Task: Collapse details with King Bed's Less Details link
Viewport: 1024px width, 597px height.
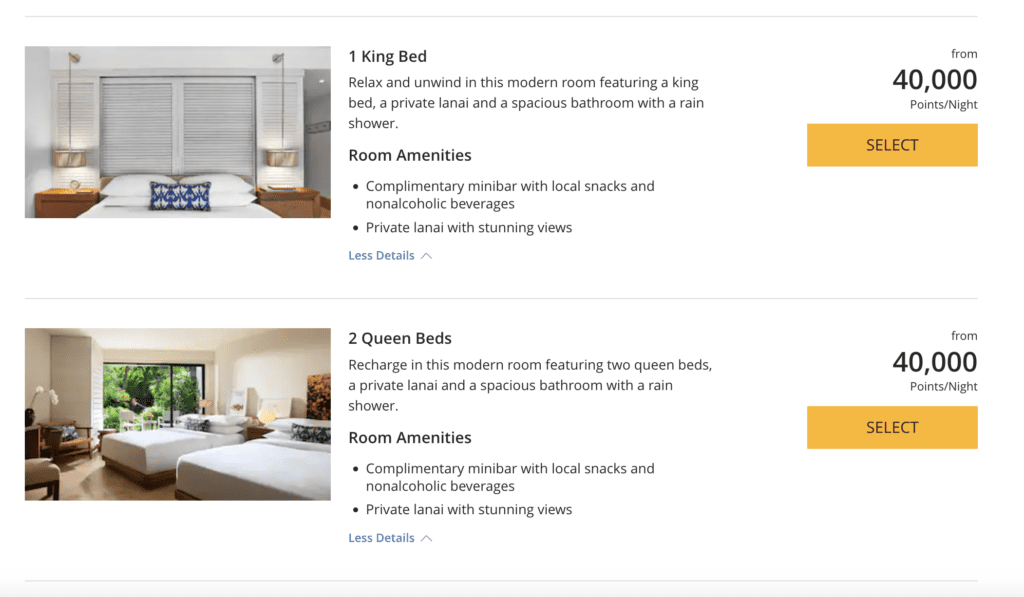Action: click(381, 256)
